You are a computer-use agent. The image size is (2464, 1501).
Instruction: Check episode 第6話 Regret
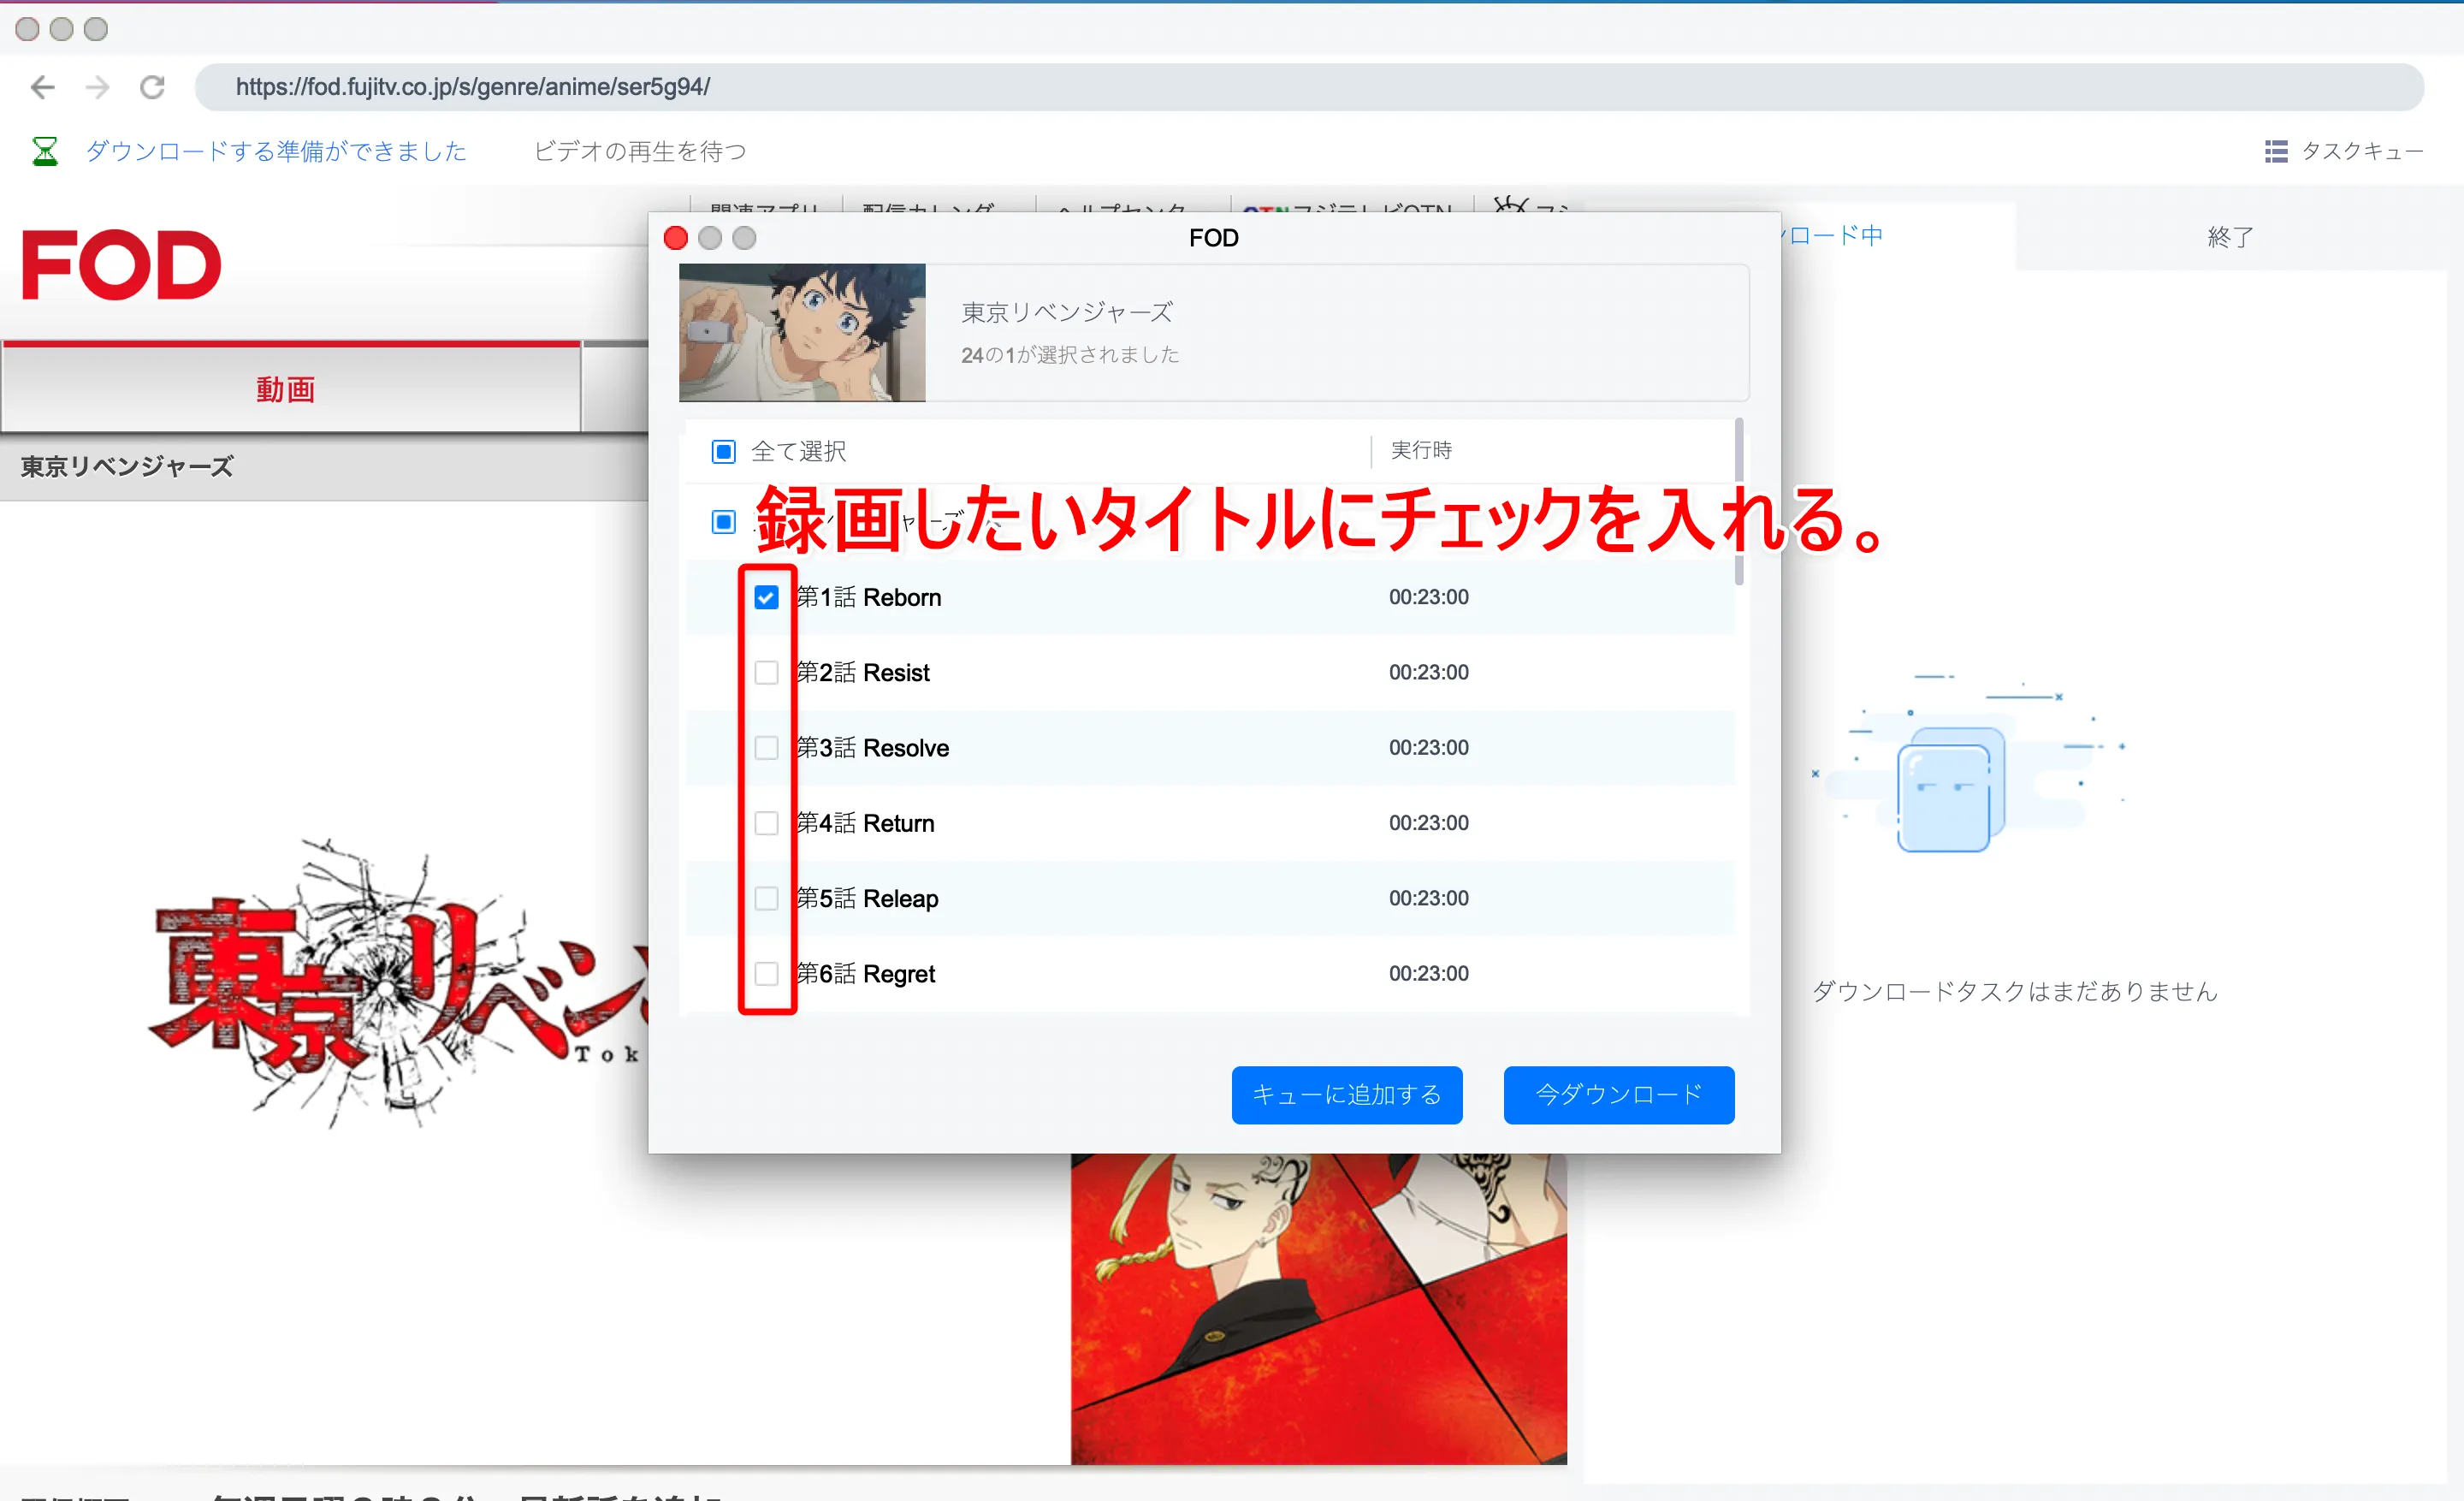[766, 974]
